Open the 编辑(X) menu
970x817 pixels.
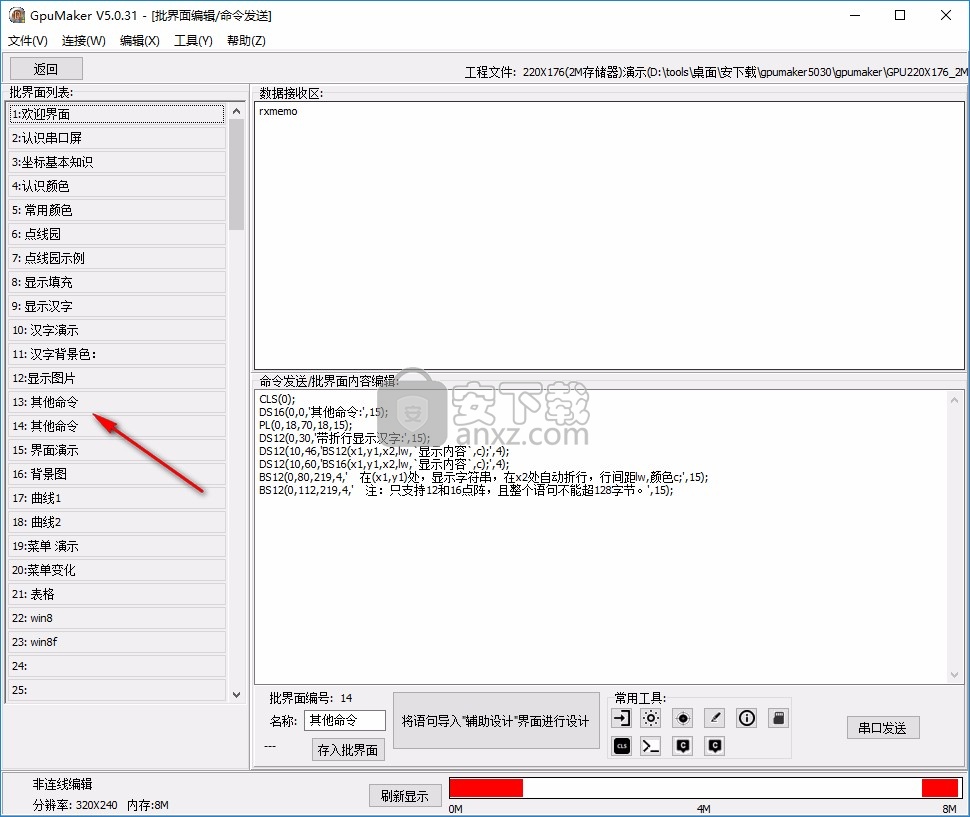(x=140, y=41)
